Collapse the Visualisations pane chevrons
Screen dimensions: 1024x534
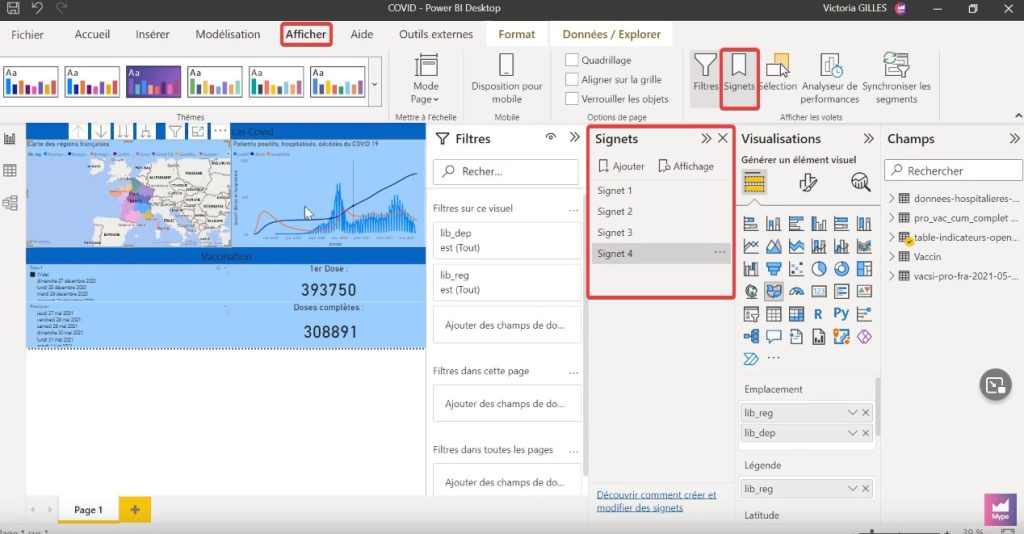coord(868,138)
